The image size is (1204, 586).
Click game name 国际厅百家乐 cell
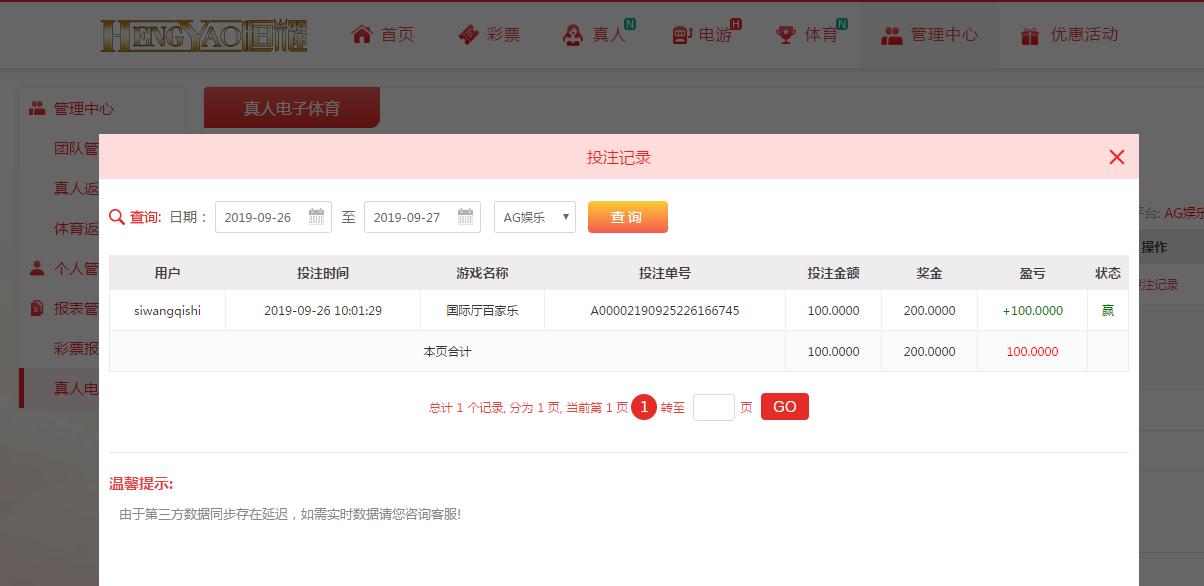tap(483, 310)
